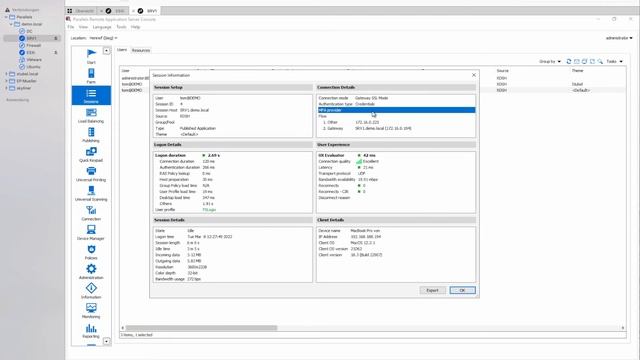This screenshot has width=640, height=360.
Task: Select the highlighted MFA provider row
Action: [x=396, y=110]
